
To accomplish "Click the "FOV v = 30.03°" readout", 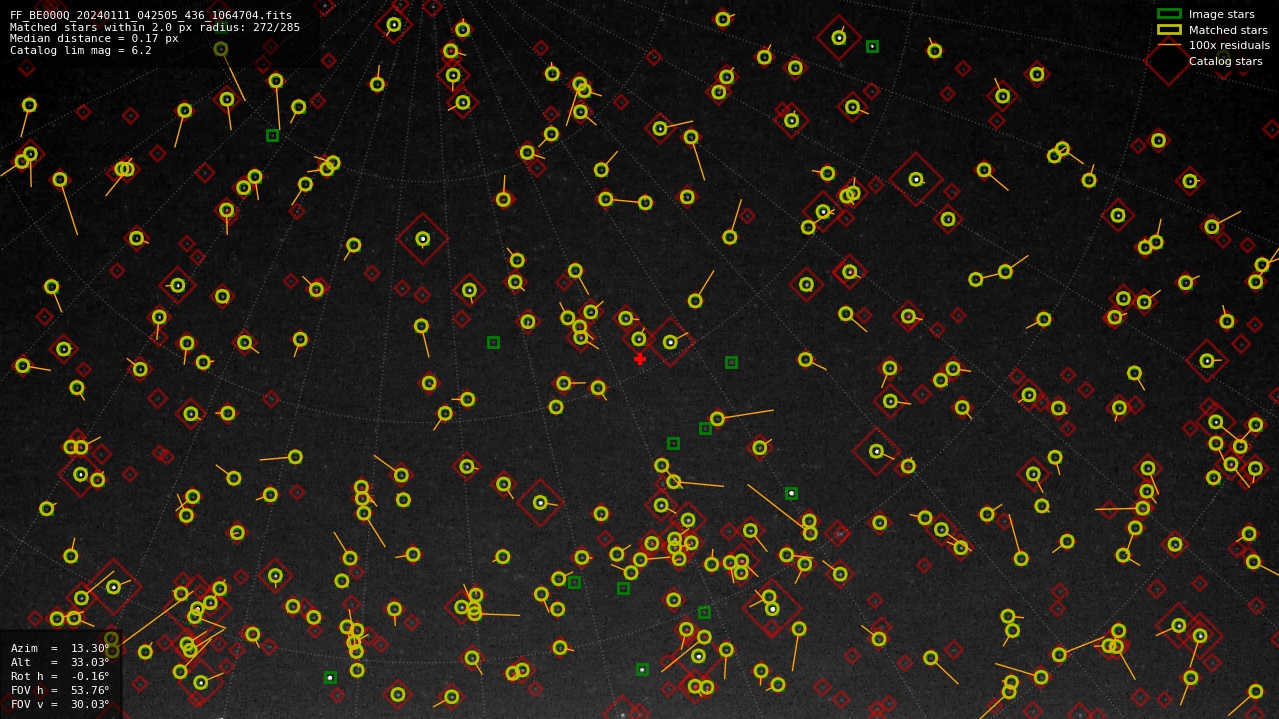I will coord(60,704).
